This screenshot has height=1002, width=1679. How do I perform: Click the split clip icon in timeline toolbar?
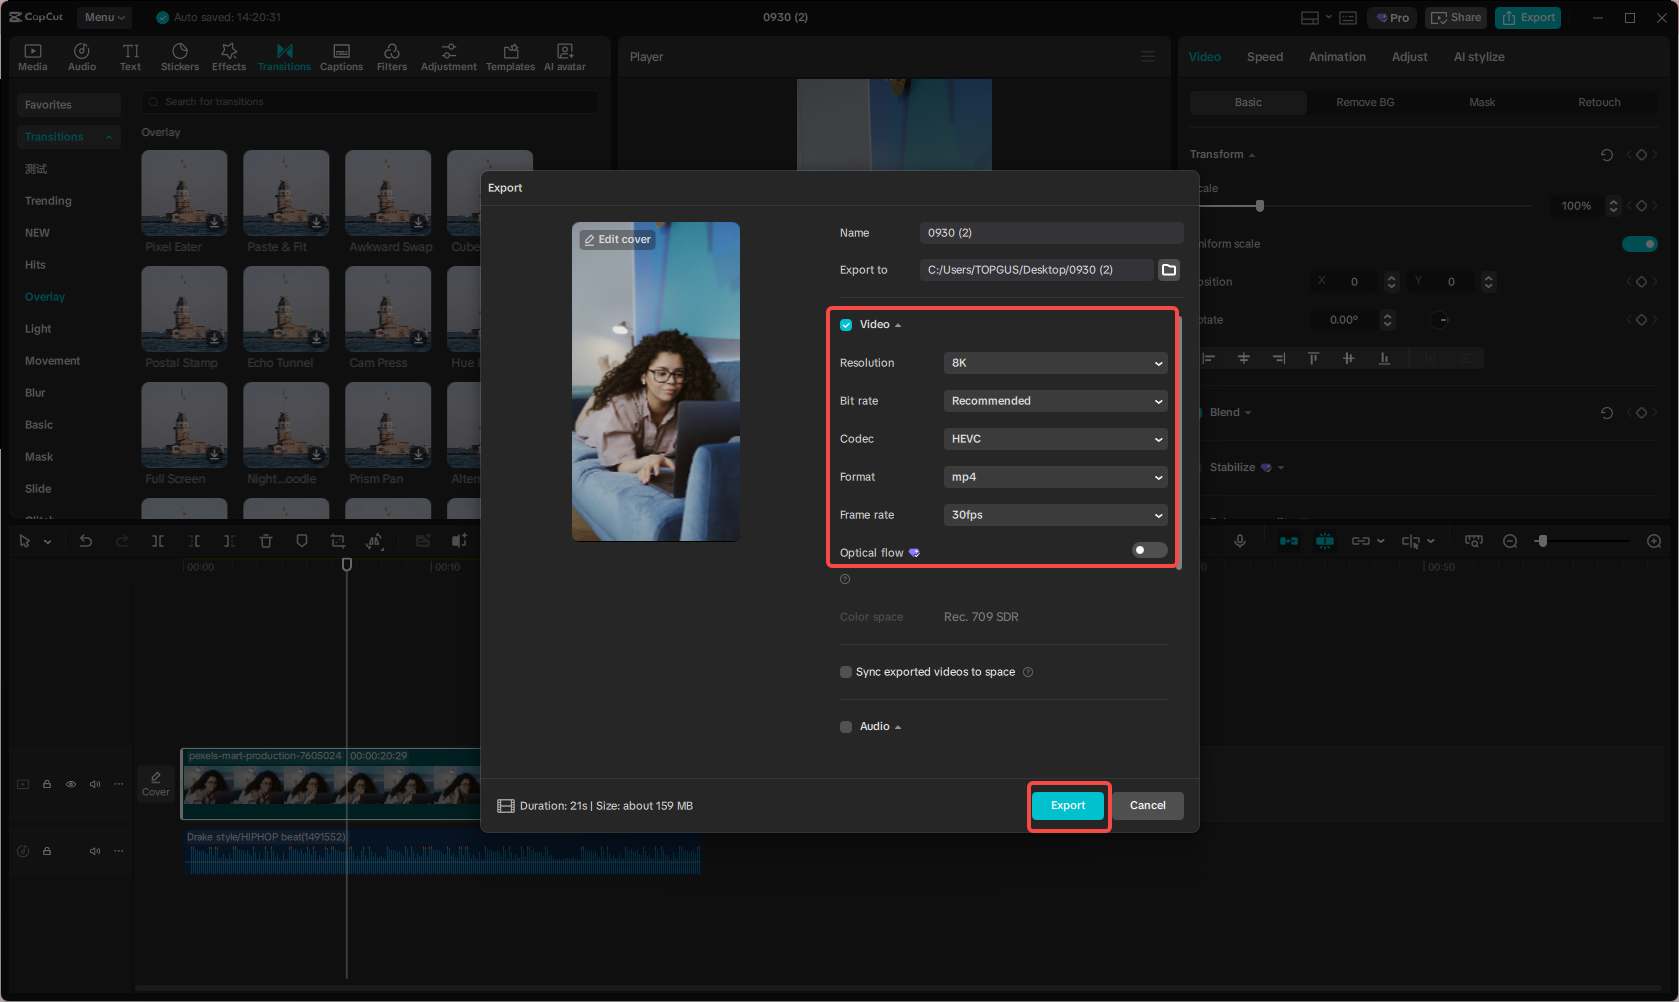[157, 540]
